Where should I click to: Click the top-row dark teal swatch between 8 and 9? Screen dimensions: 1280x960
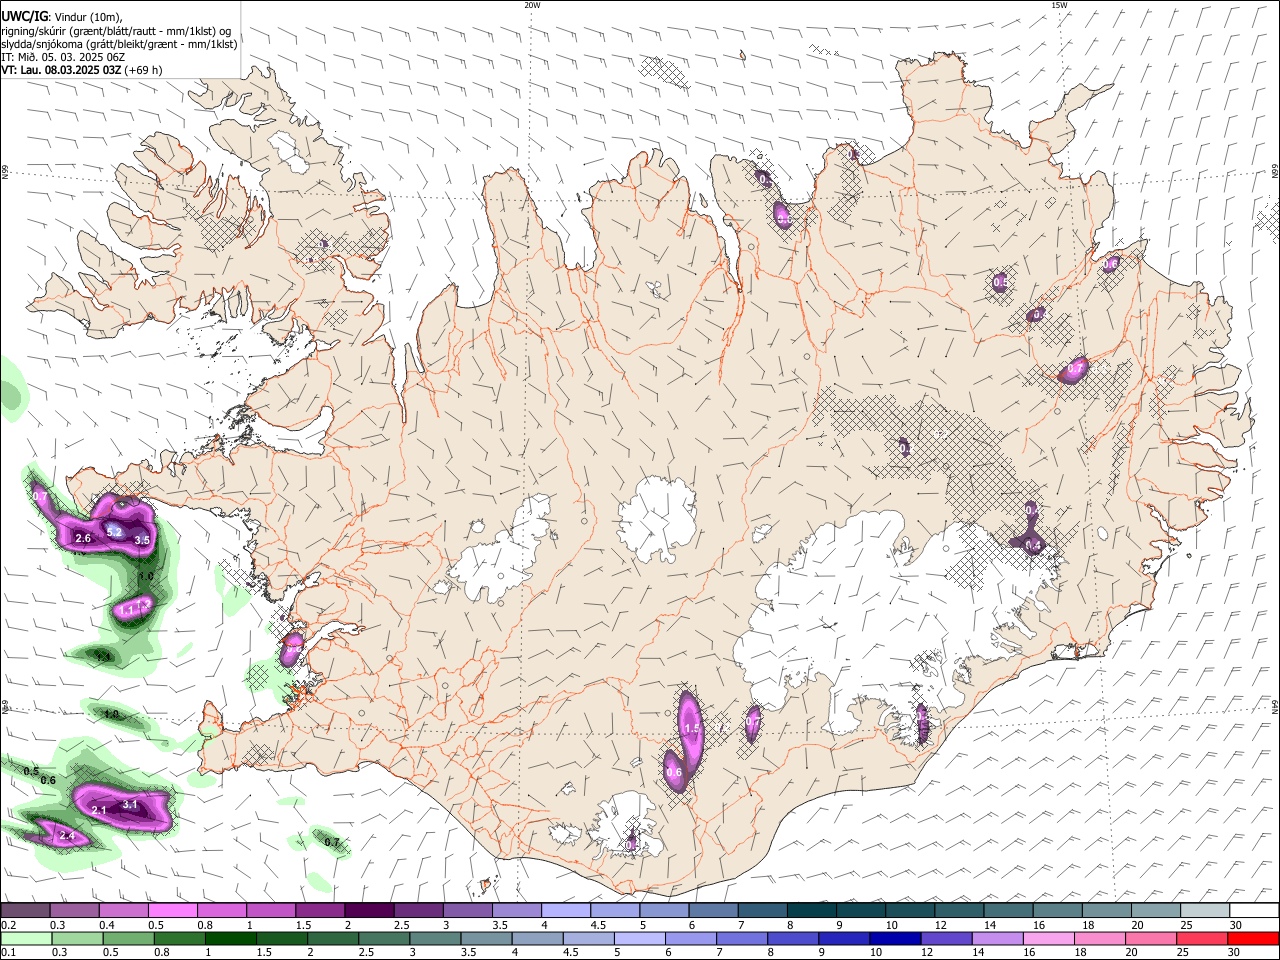812,910
